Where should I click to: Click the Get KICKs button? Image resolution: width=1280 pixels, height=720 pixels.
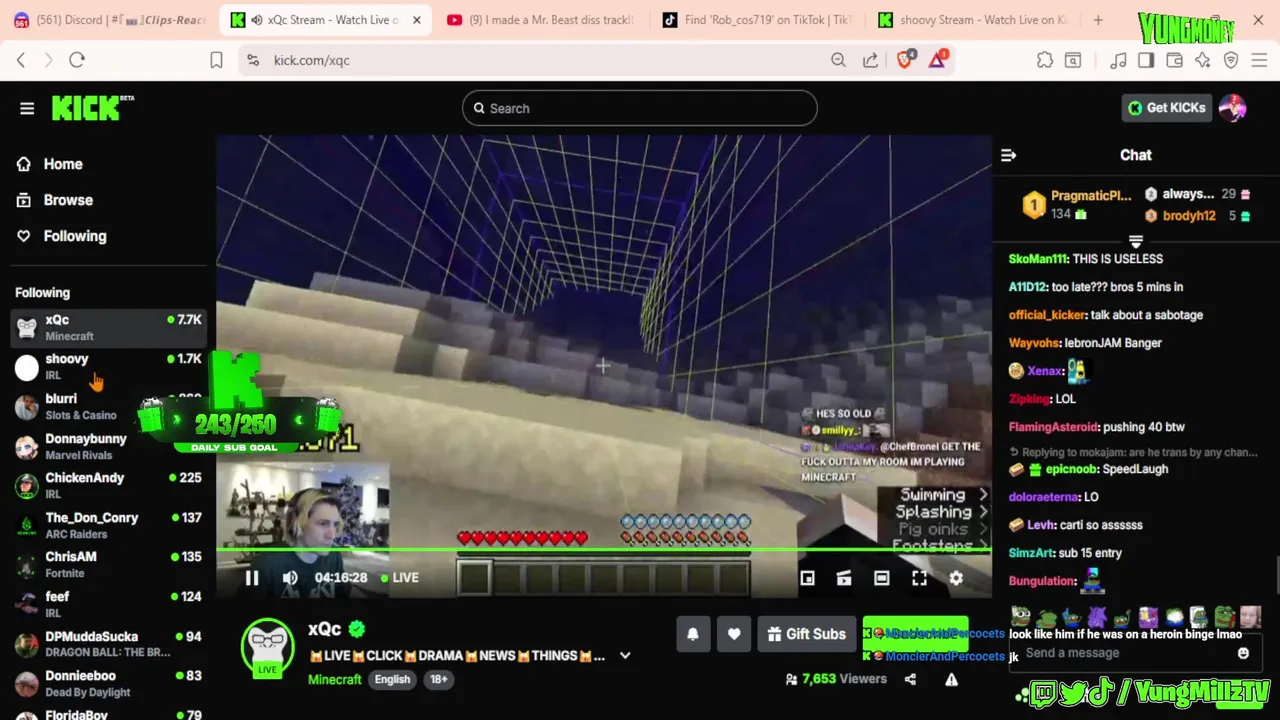[x=1167, y=108]
